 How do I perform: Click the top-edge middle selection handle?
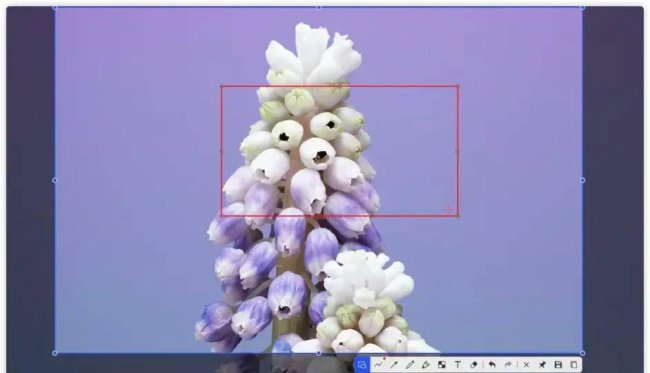tap(318, 7)
